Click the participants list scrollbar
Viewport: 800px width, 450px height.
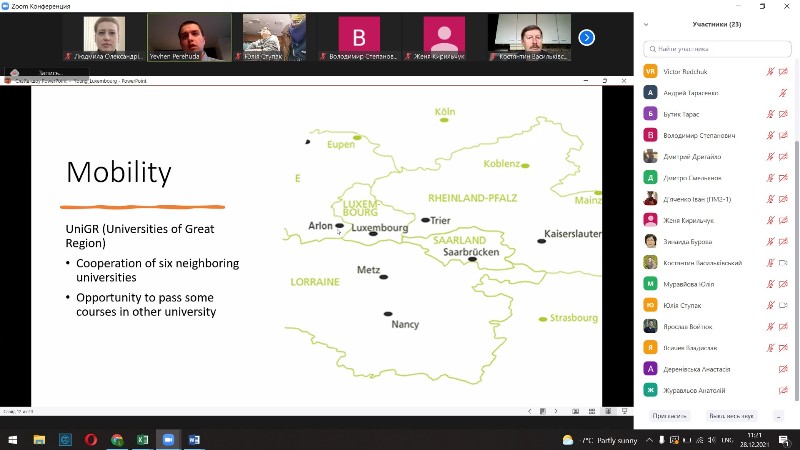(x=796, y=270)
